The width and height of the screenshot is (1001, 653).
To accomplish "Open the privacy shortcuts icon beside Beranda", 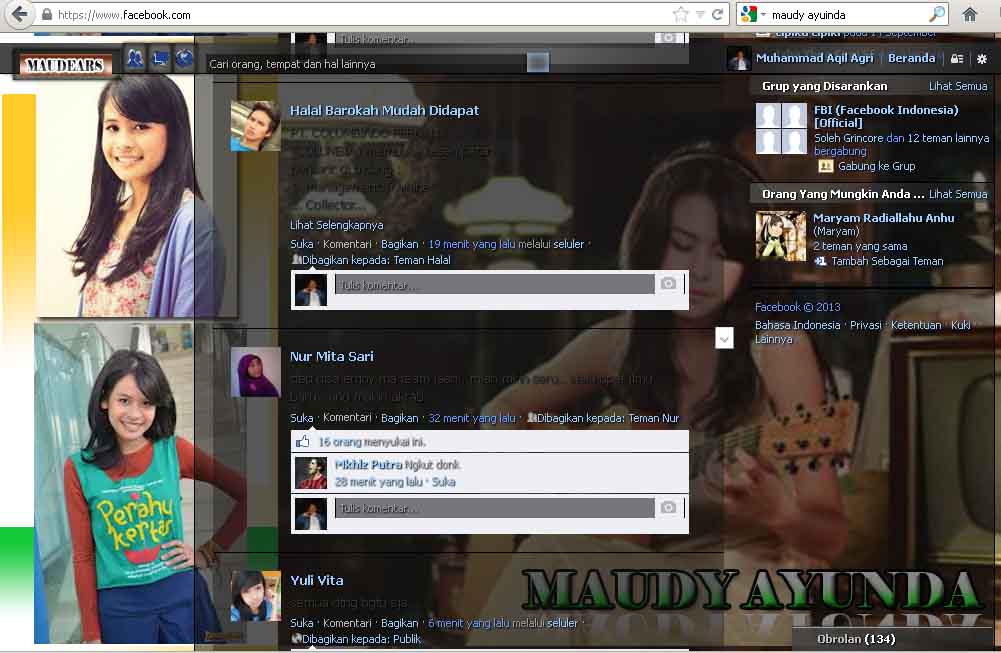I will (x=956, y=59).
